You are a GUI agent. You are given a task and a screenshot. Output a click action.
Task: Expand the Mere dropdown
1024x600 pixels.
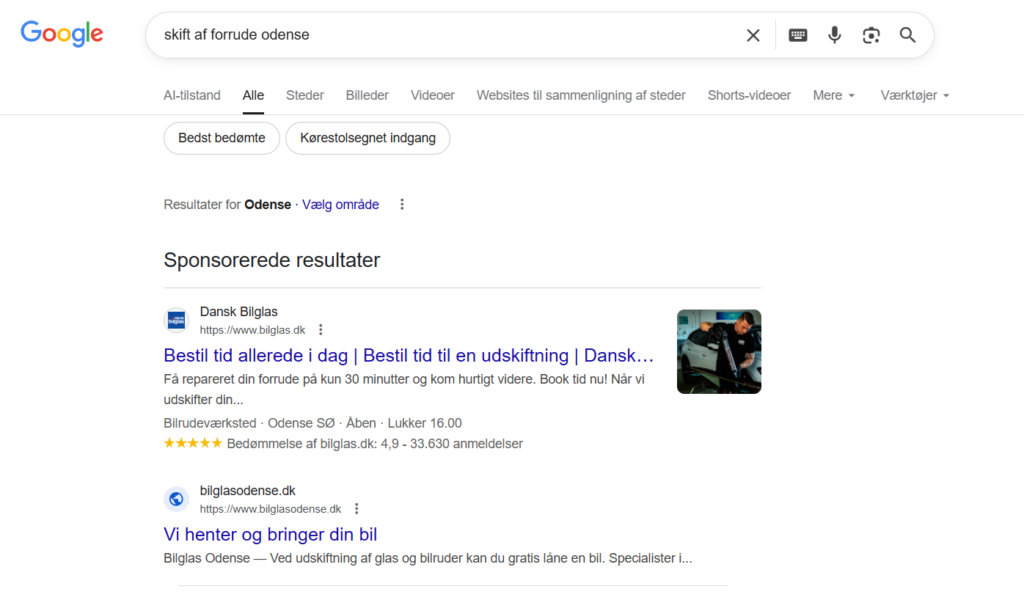click(x=834, y=95)
